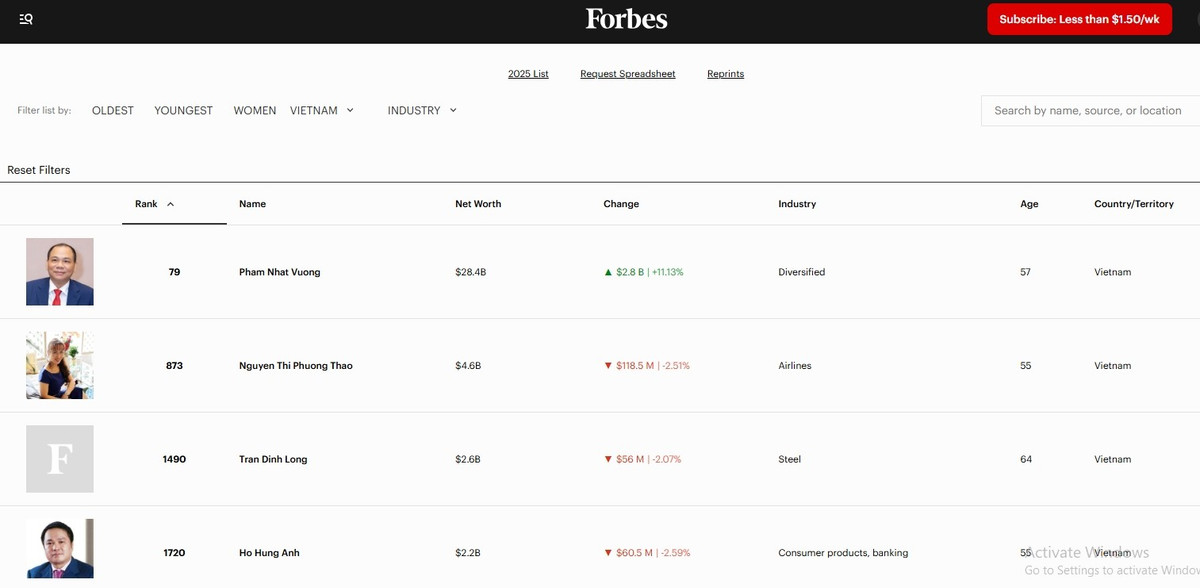Image resolution: width=1200 pixels, height=588 pixels.
Task: Click Tran Dinh Long's placeholder F image
Action: [x=60, y=459]
